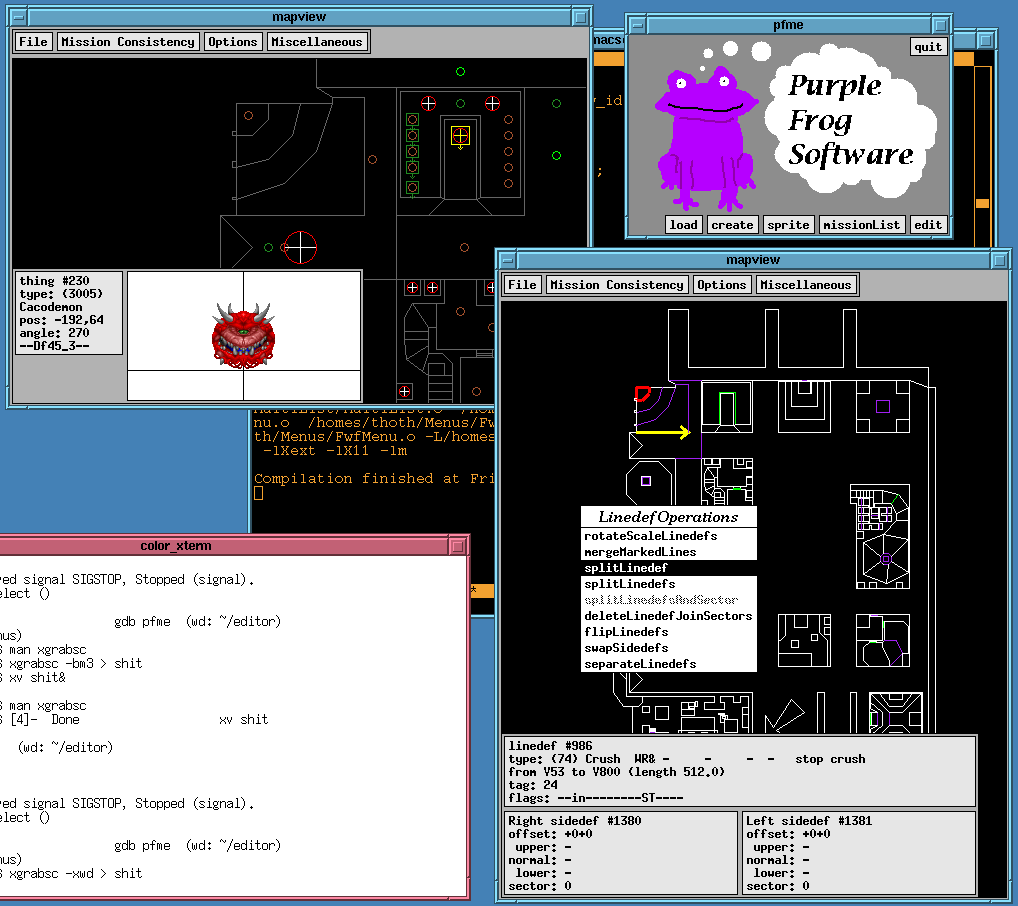Open window menu of color_xterm titlebar
The width and height of the screenshot is (1018, 906).
point(458,546)
